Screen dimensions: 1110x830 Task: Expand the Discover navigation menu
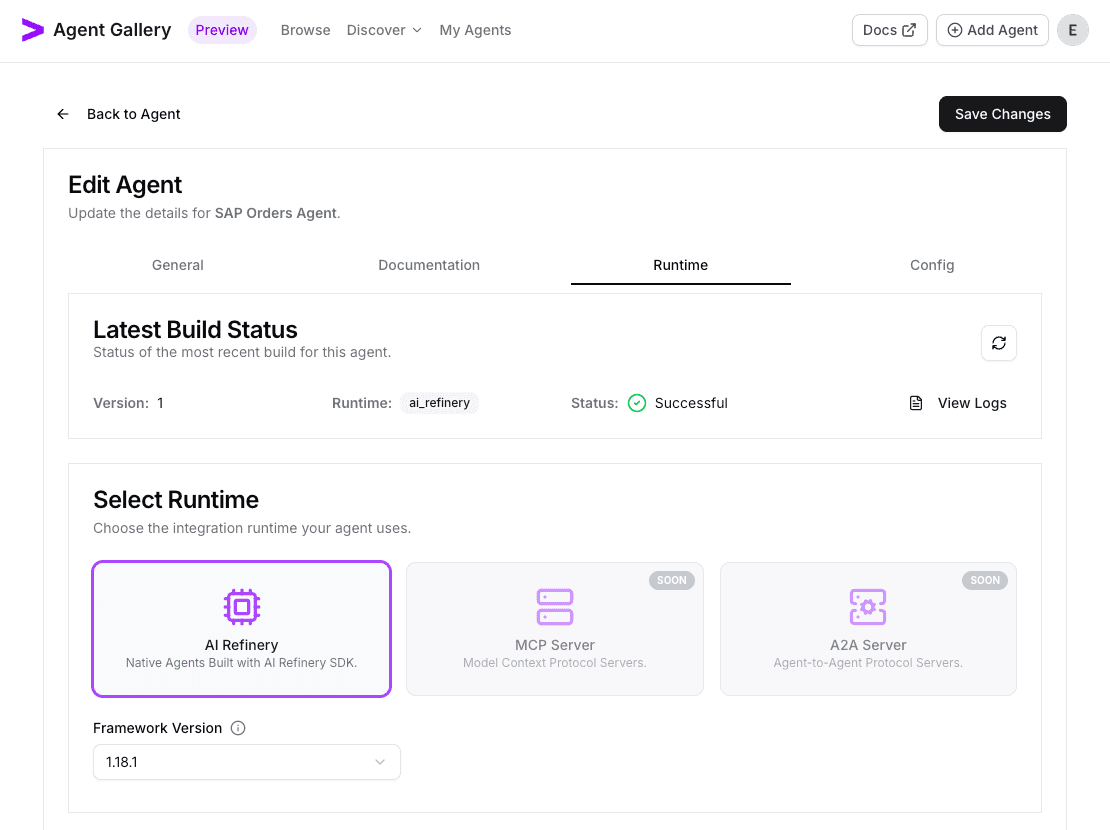click(384, 30)
